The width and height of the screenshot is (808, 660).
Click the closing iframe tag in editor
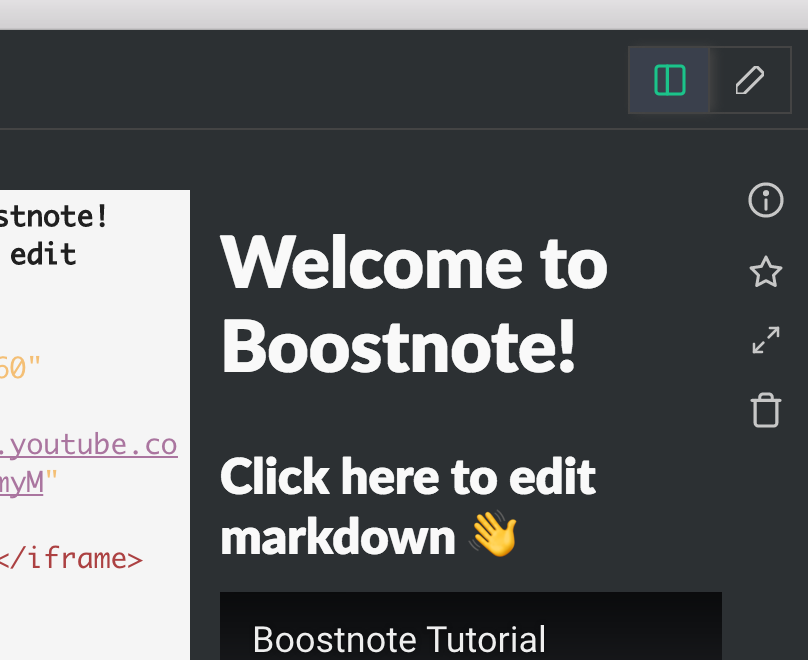point(71,559)
